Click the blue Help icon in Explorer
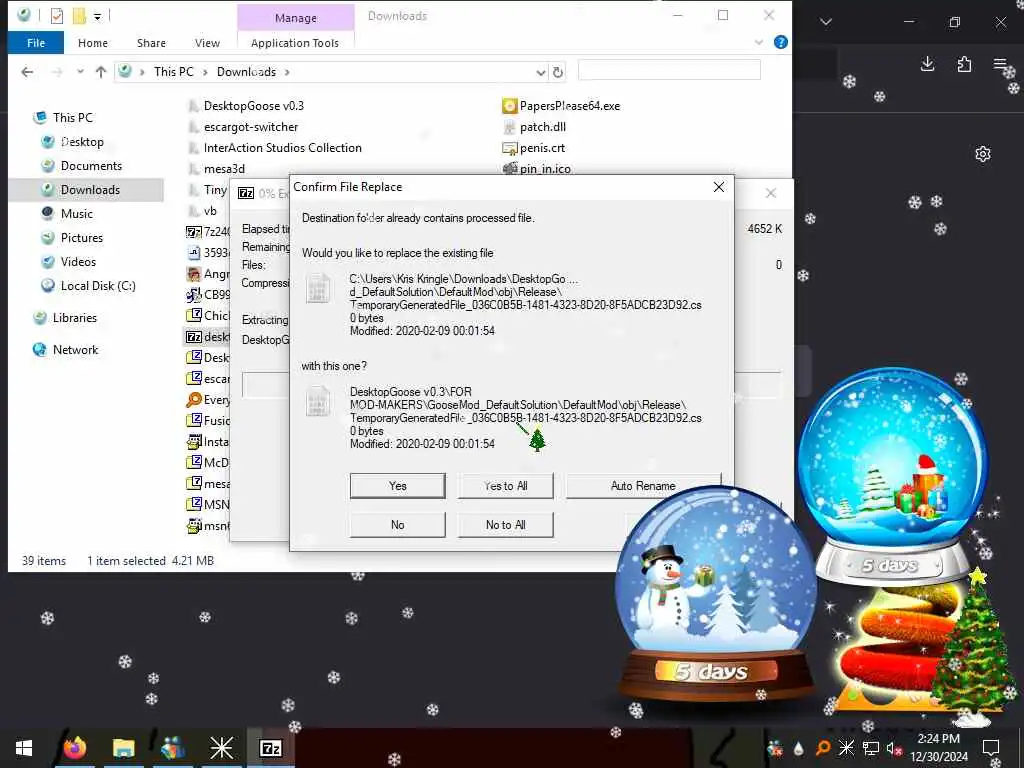Screen dimensions: 1024x768 point(780,42)
